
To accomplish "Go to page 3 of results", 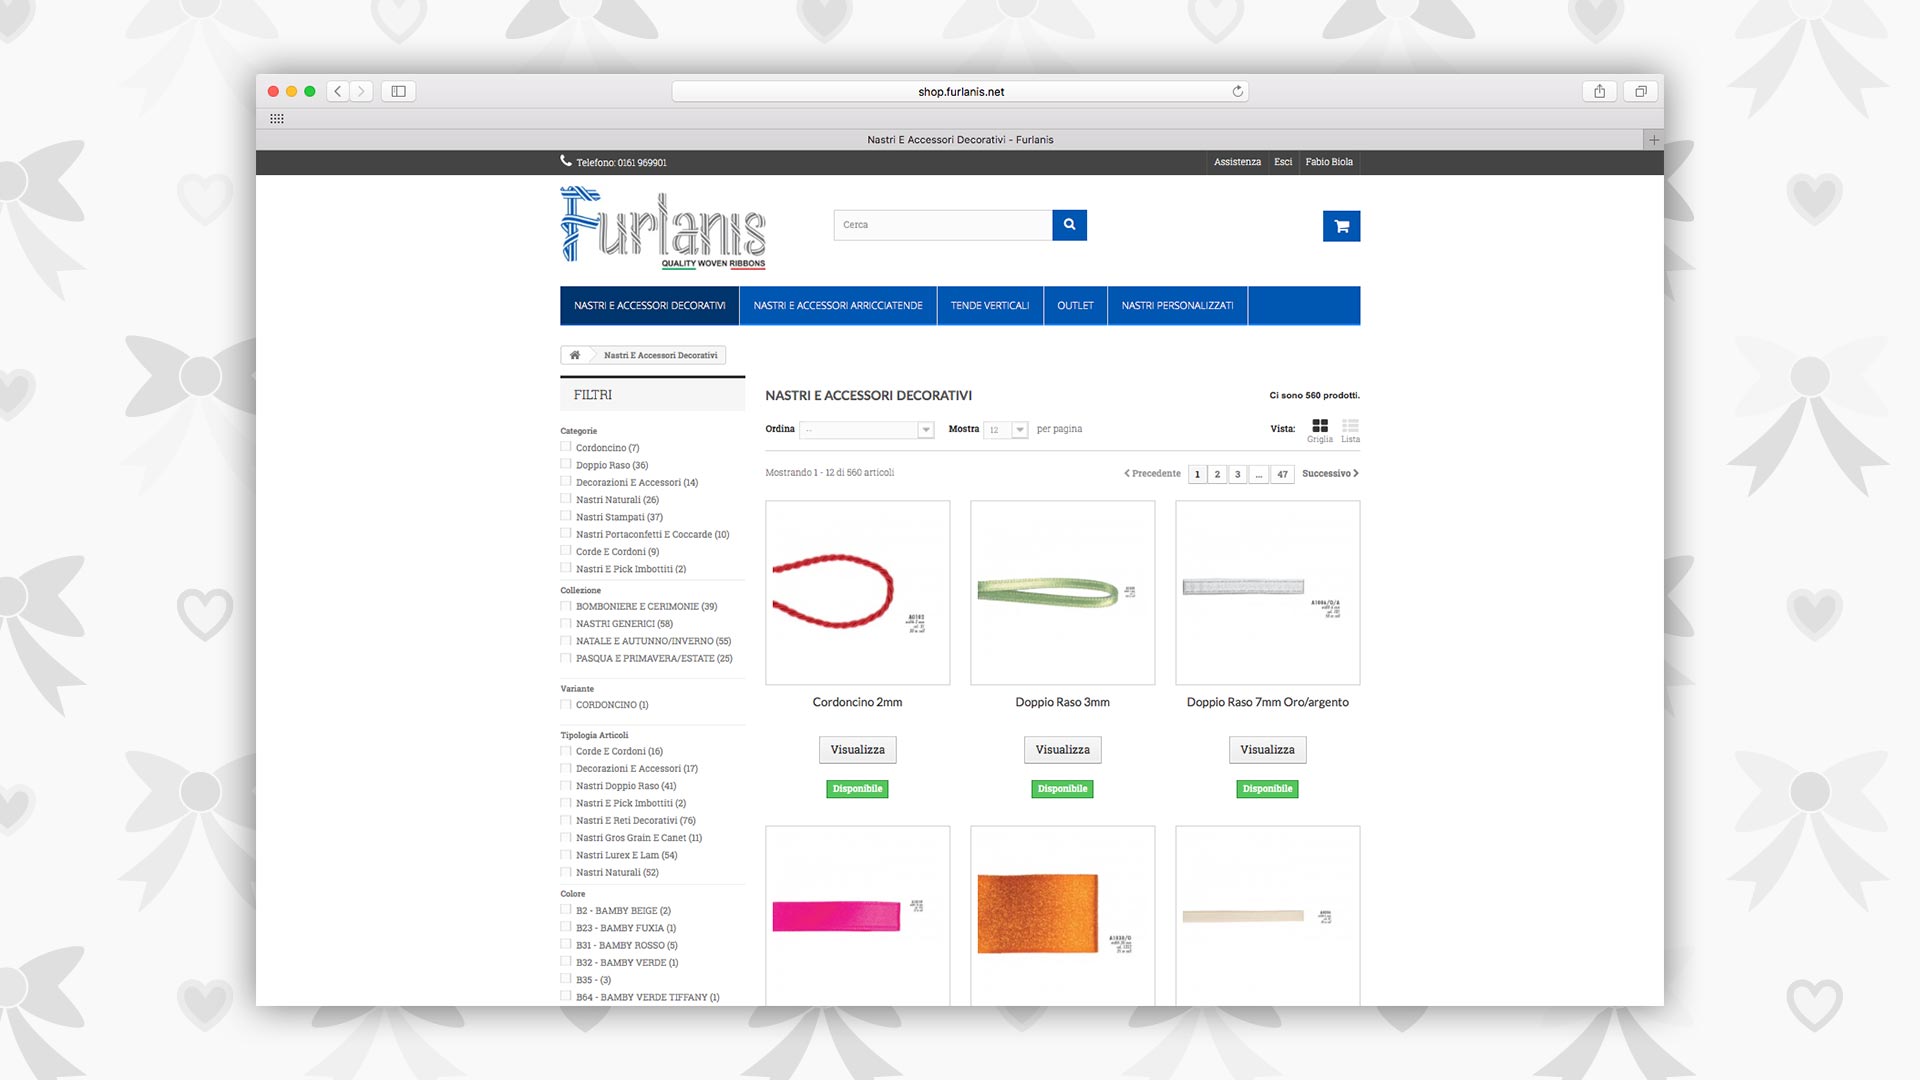I will [1237, 474].
